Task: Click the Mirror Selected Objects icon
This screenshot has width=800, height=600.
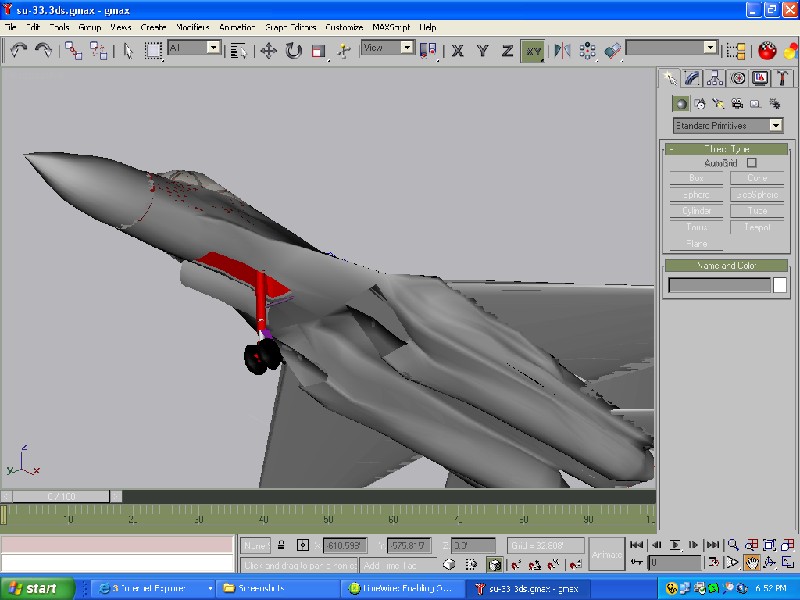Action: click(561, 50)
